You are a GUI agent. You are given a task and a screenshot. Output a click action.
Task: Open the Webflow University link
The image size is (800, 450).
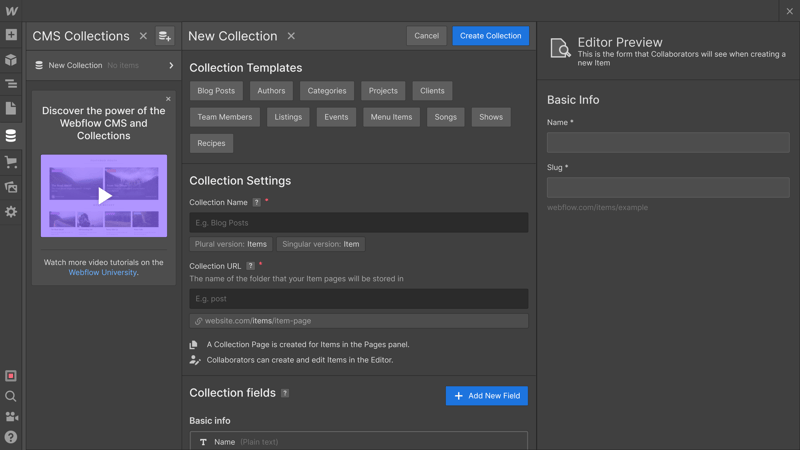click(x=103, y=272)
